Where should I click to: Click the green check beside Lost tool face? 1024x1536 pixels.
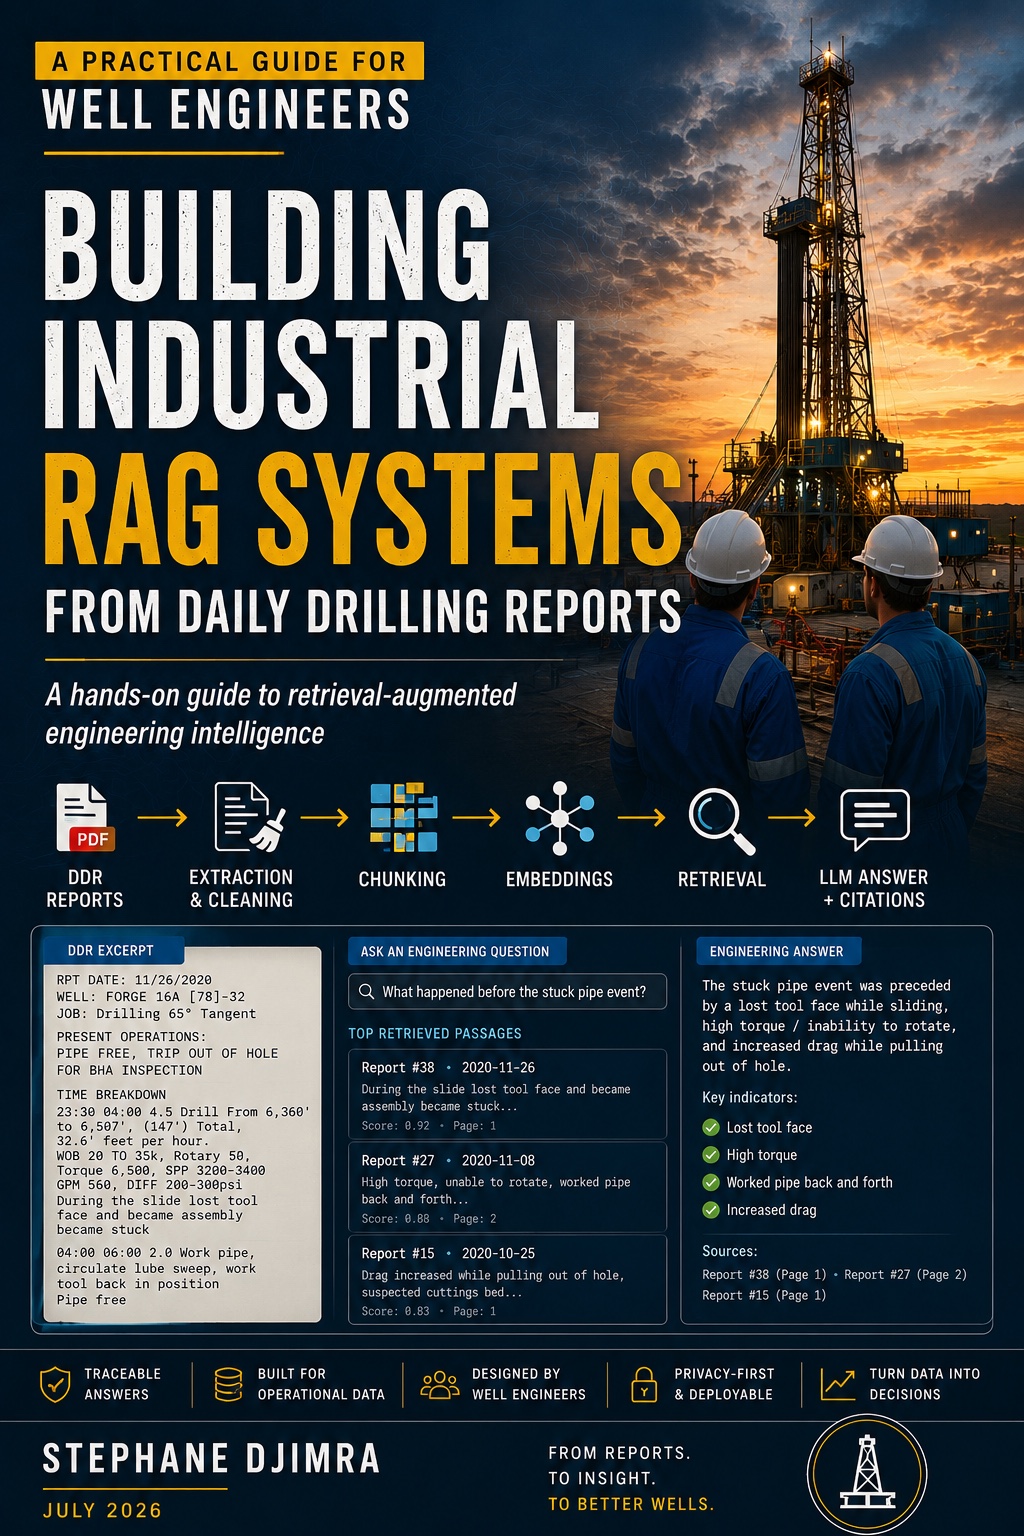(x=711, y=1127)
